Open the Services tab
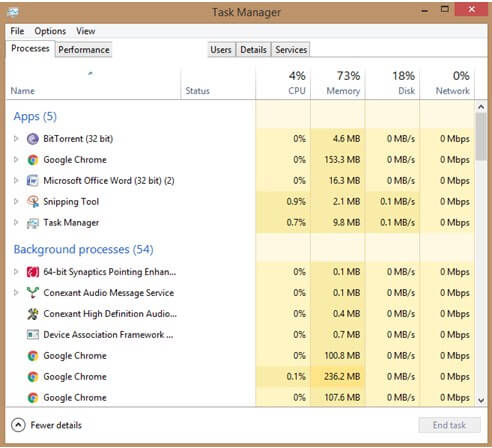Image resolution: width=492 pixels, height=448 pixels. click(291, 50)
